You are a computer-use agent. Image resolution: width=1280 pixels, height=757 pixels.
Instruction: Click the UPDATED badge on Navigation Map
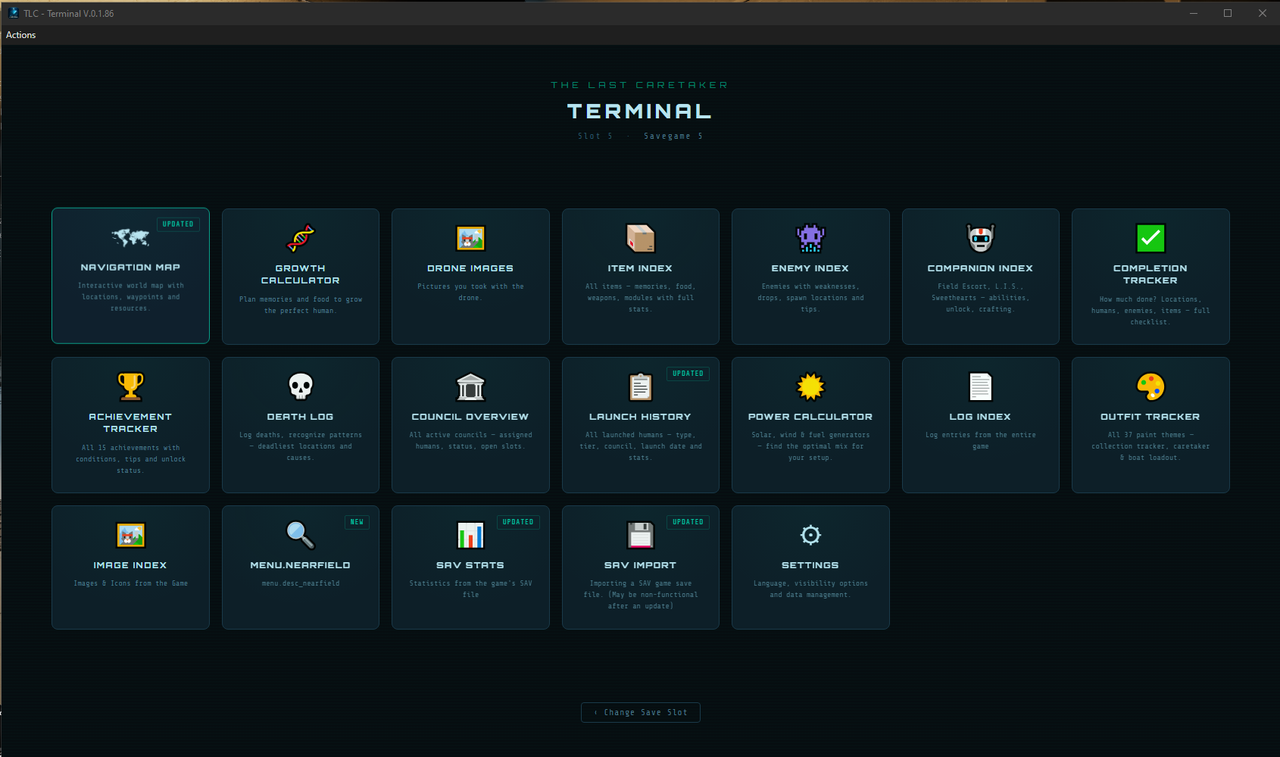coord(178,224)
